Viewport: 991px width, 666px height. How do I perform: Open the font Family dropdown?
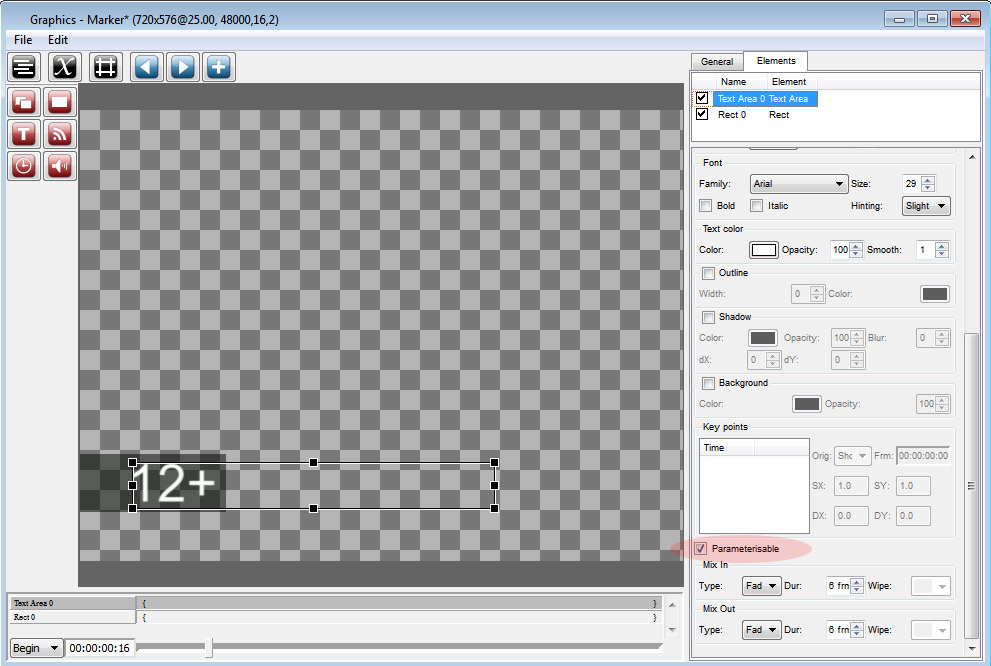tap(799, 184)
